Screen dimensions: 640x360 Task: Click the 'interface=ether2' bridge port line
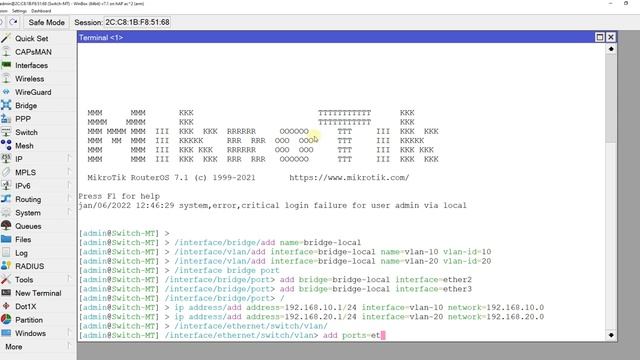pyautogui.click(x=275, y=280)
